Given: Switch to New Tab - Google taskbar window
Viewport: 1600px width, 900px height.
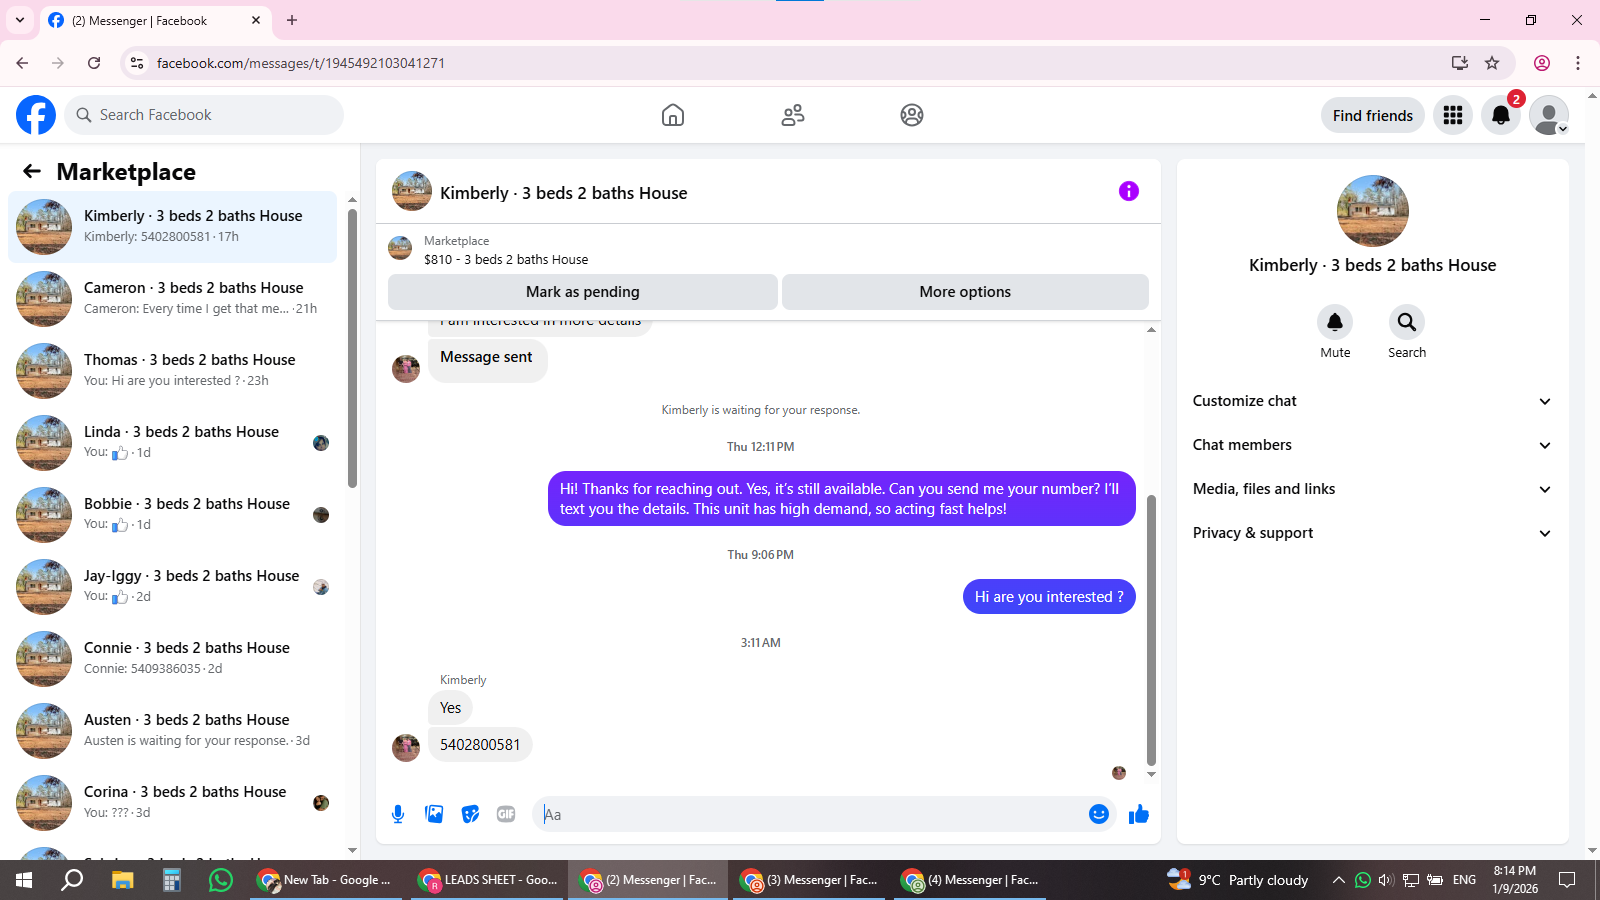Looking at the screenshot, I should coord(325,880).
